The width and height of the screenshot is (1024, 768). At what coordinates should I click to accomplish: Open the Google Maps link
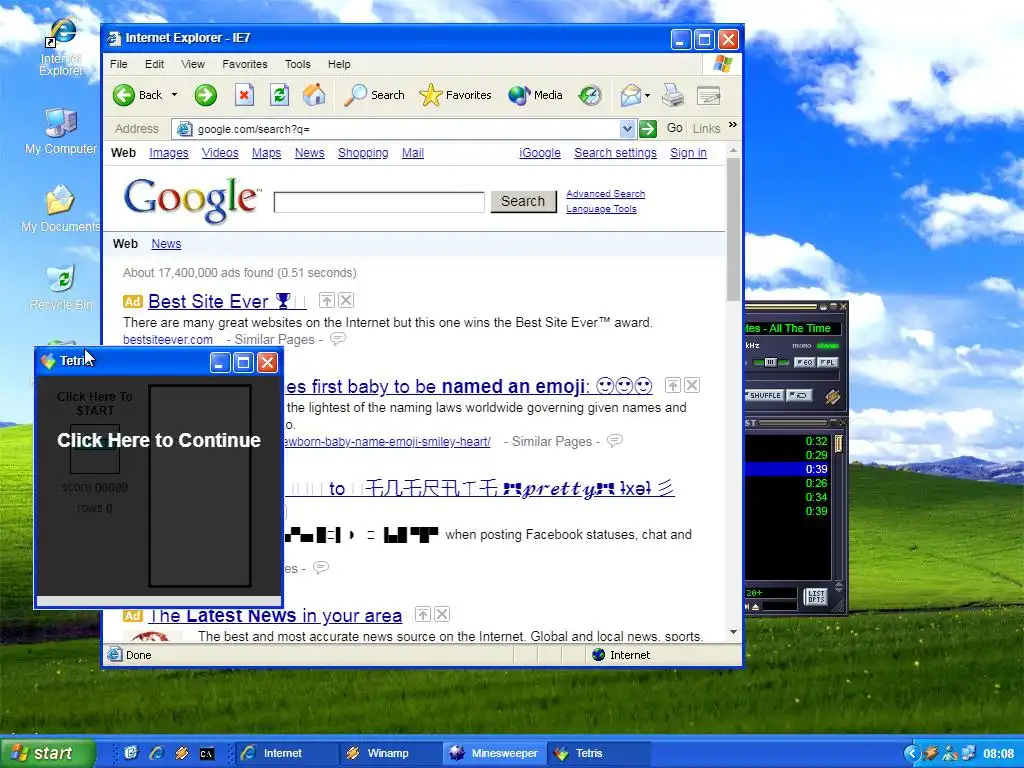click(266, 153)
